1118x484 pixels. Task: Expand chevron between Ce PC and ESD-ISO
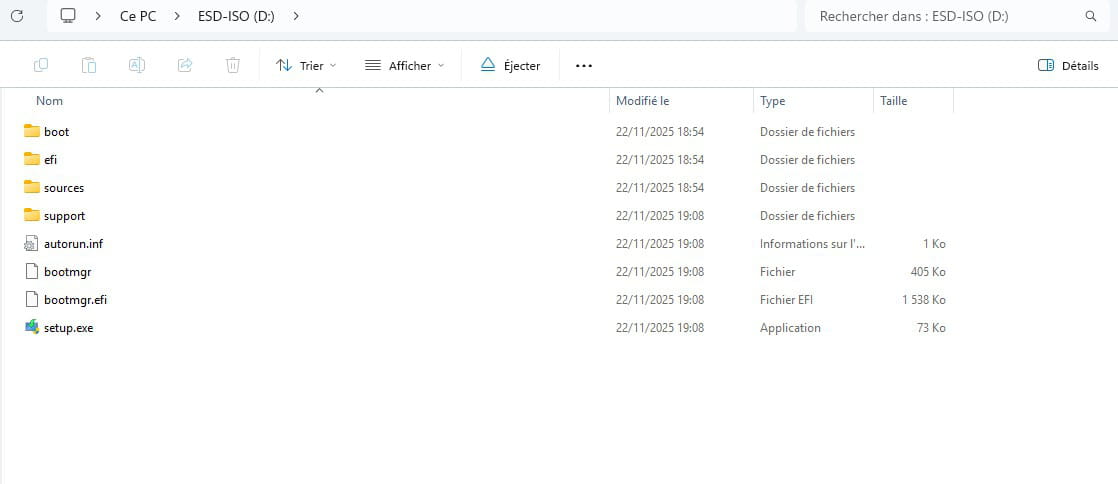(176, 16)
